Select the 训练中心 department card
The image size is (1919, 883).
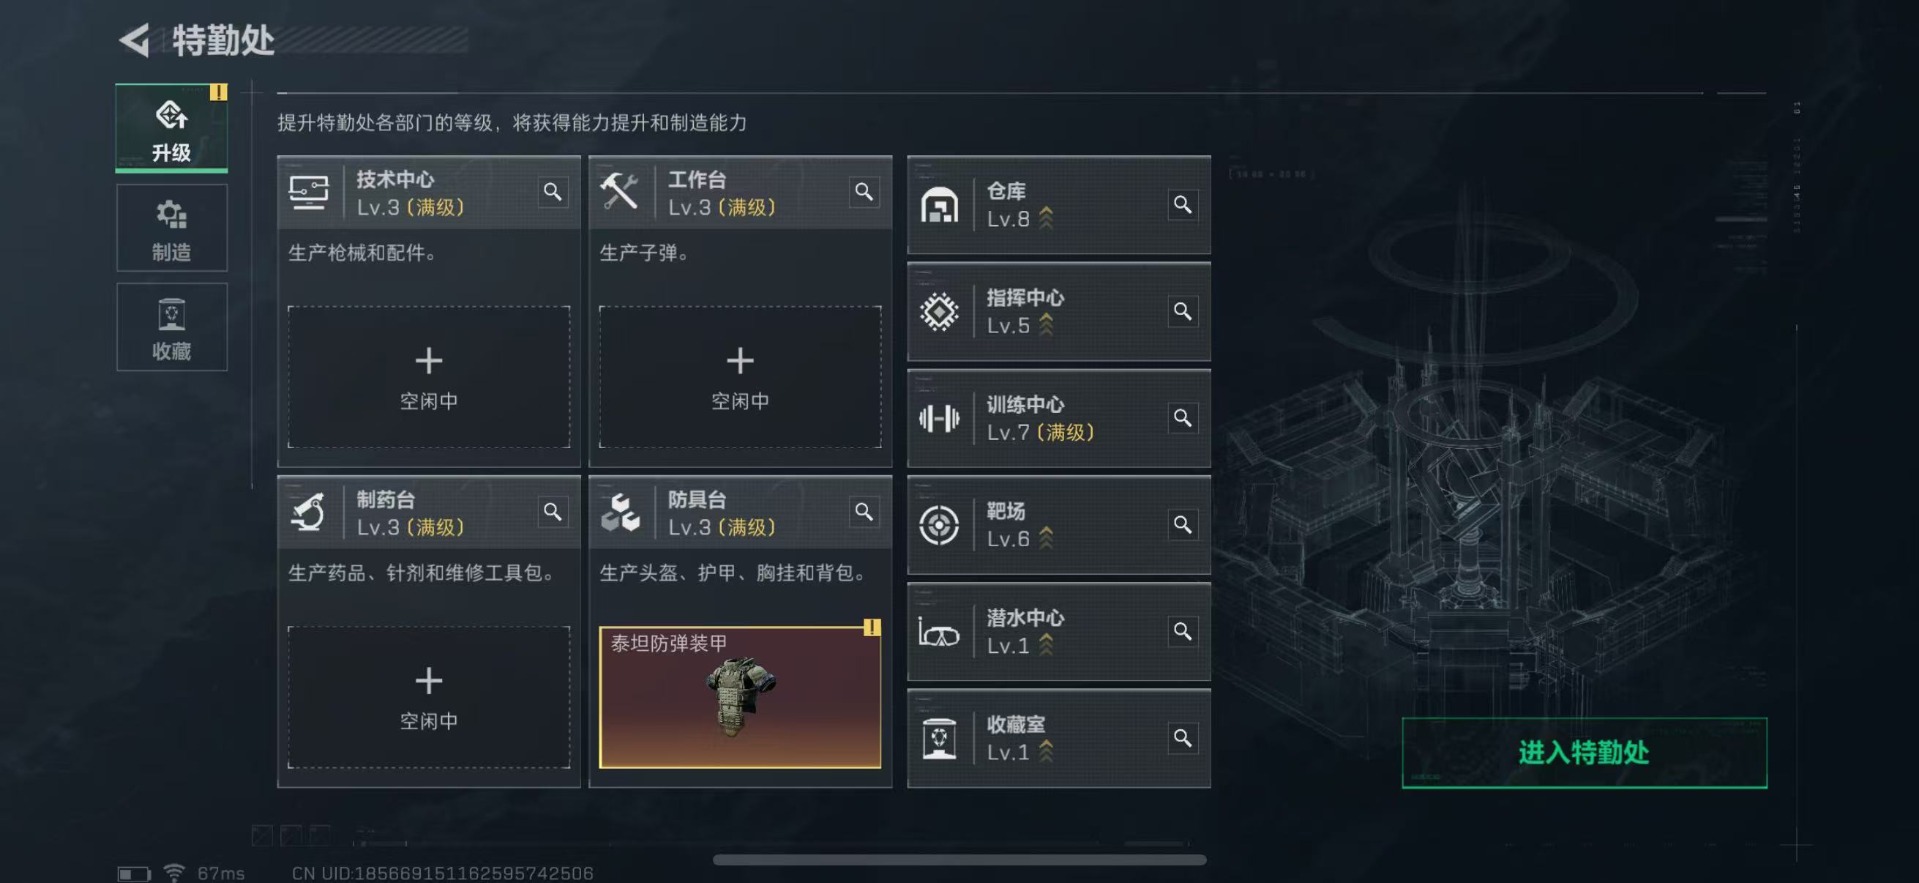point(1059,418)
